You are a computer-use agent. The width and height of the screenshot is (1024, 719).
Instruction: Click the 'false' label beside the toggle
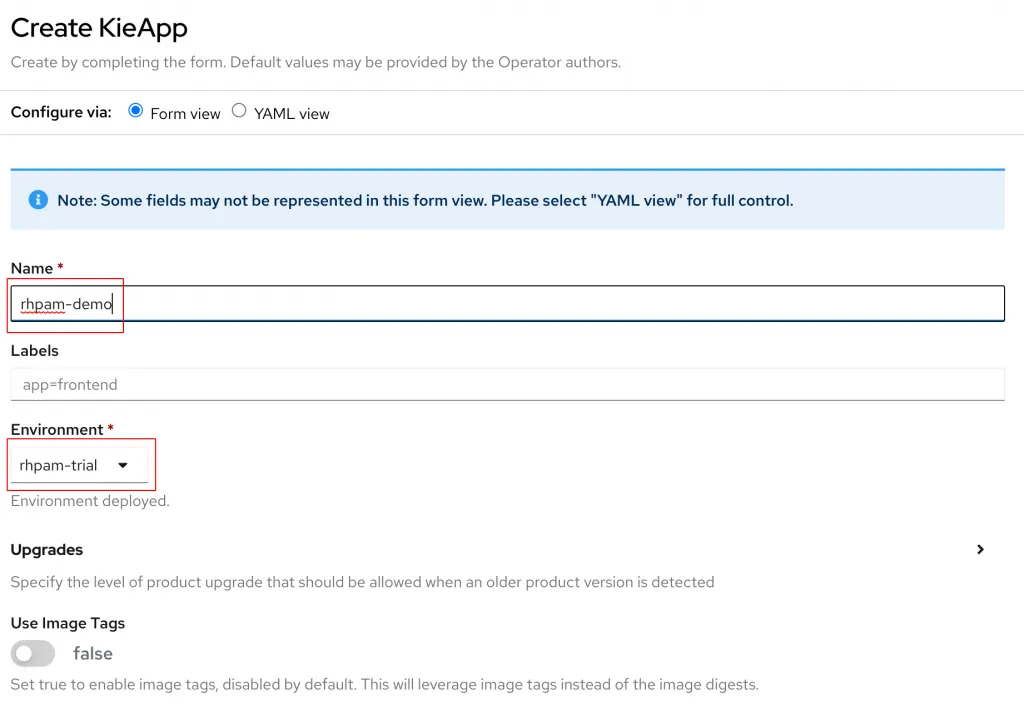[x=93, y=654]
